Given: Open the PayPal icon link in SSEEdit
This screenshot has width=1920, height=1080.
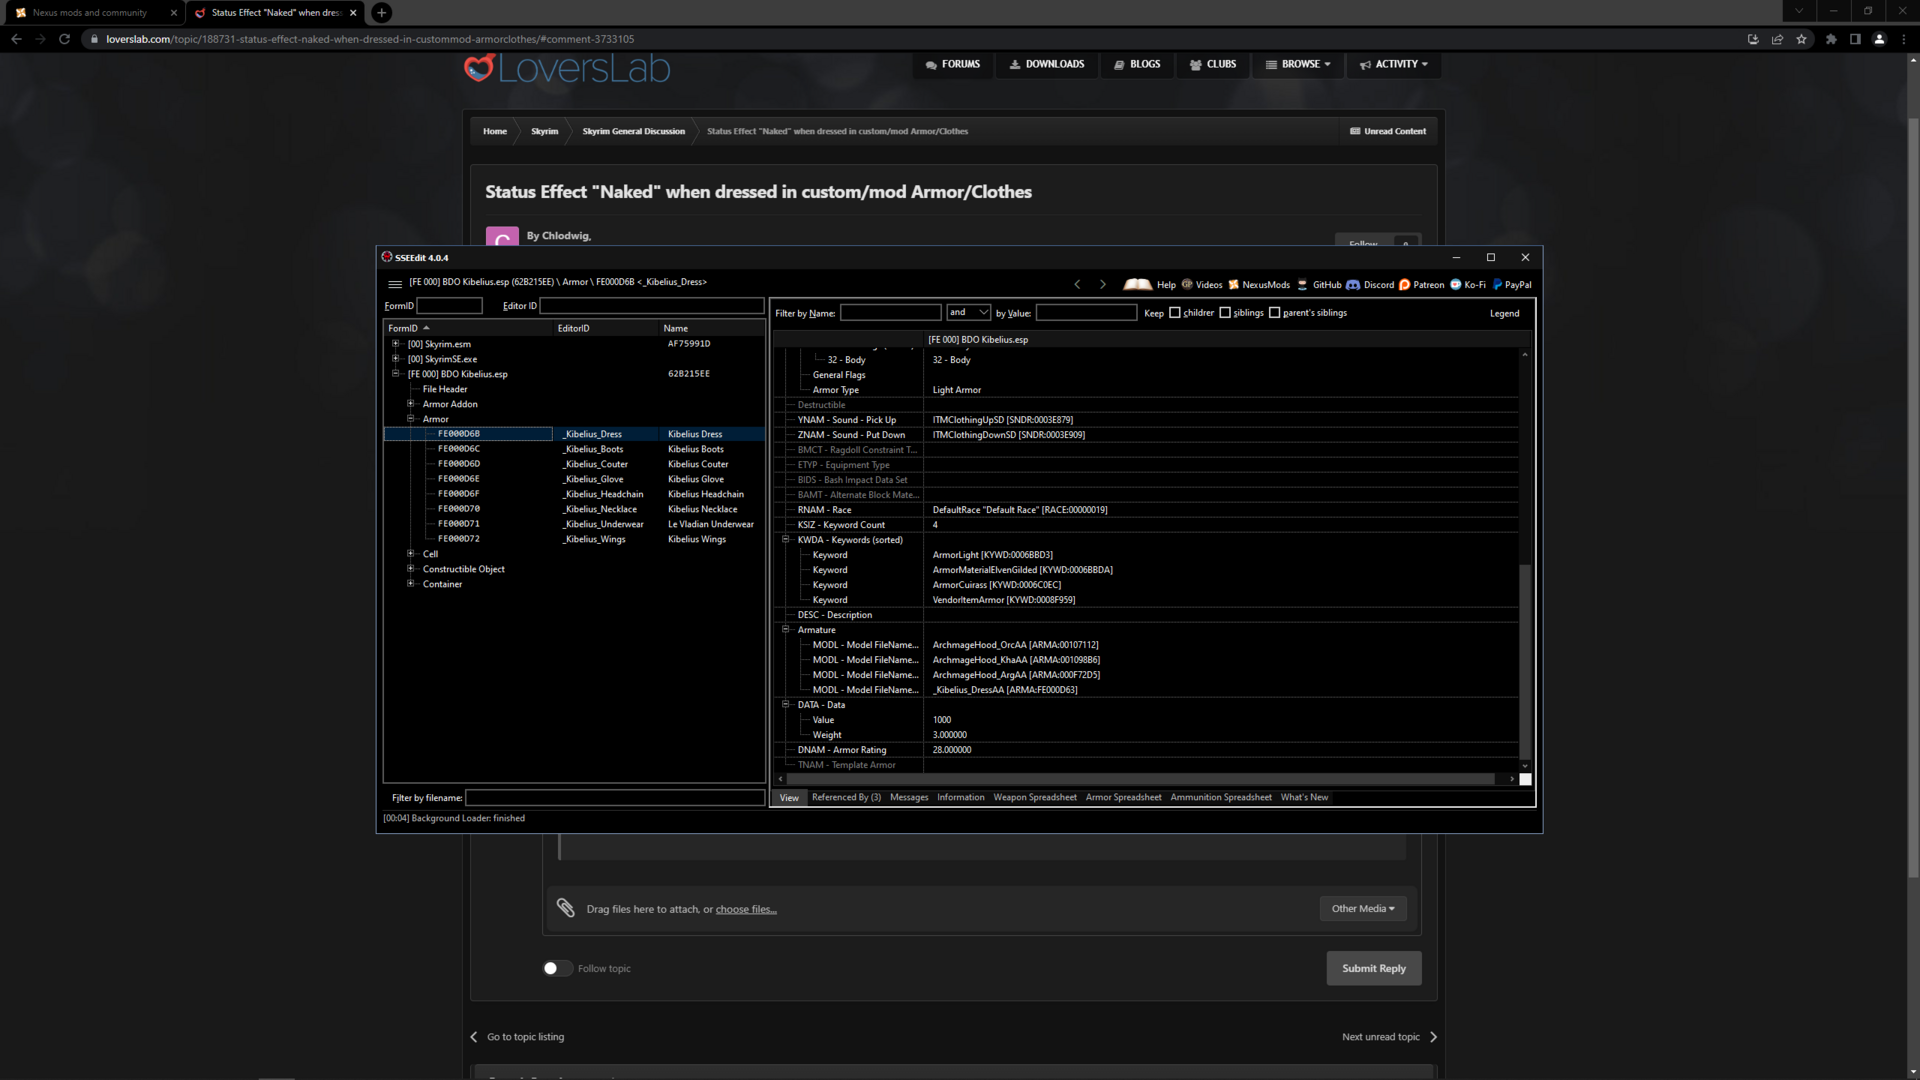Looking at the screenshot, I should 1497,285.
